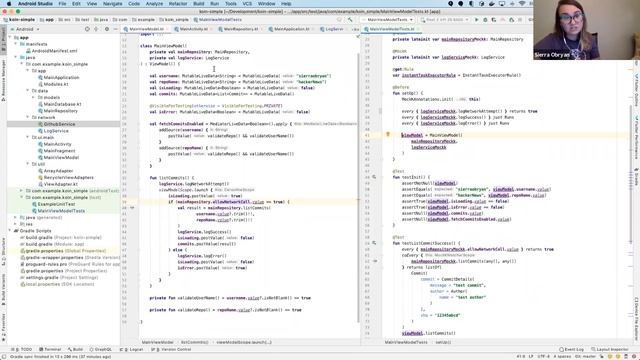Select MainDatabase.kt in project tree
This screenshot has width=640, height=360.
pos(62,104)
